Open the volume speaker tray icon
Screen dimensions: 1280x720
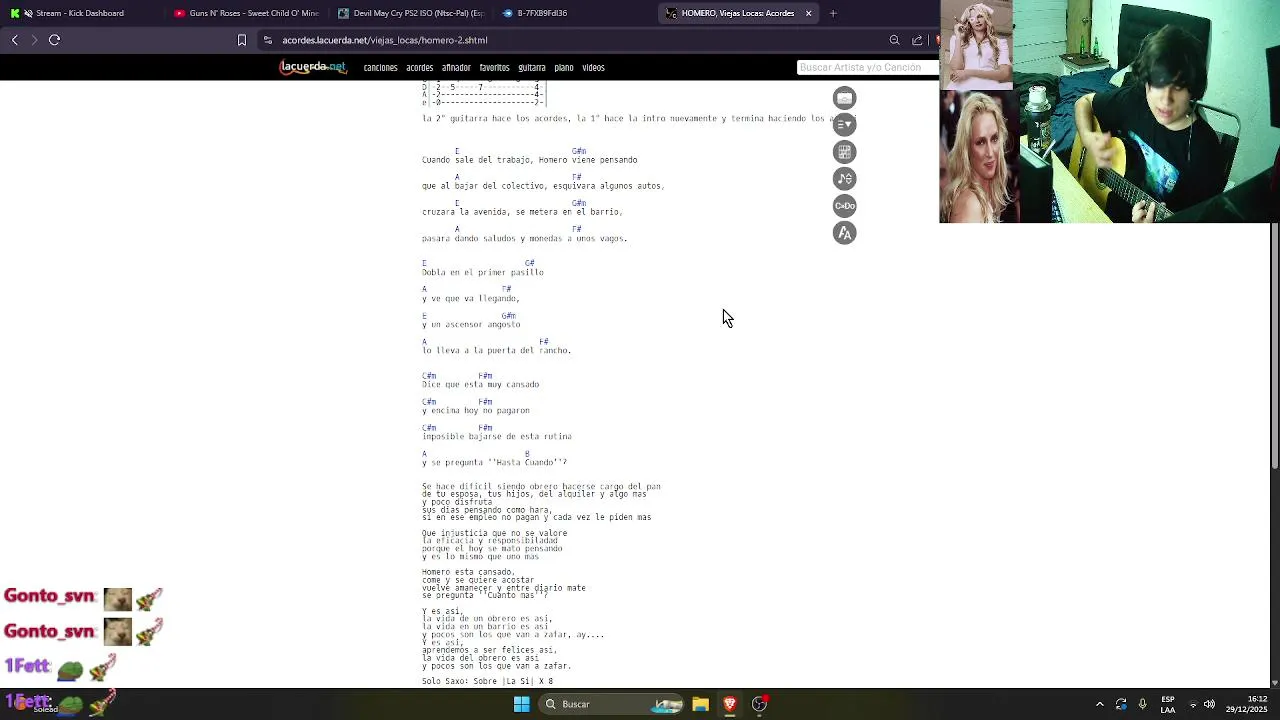tap(1209, 704)
